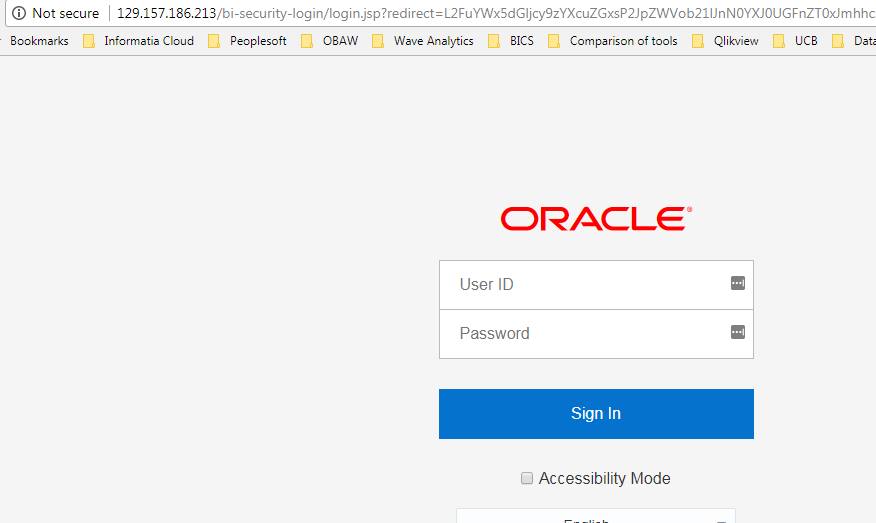Open the Qlikview bookmark folder
The height and width of the screenshot is (523, 876).
pyautogui.click(x=726, y=41)
